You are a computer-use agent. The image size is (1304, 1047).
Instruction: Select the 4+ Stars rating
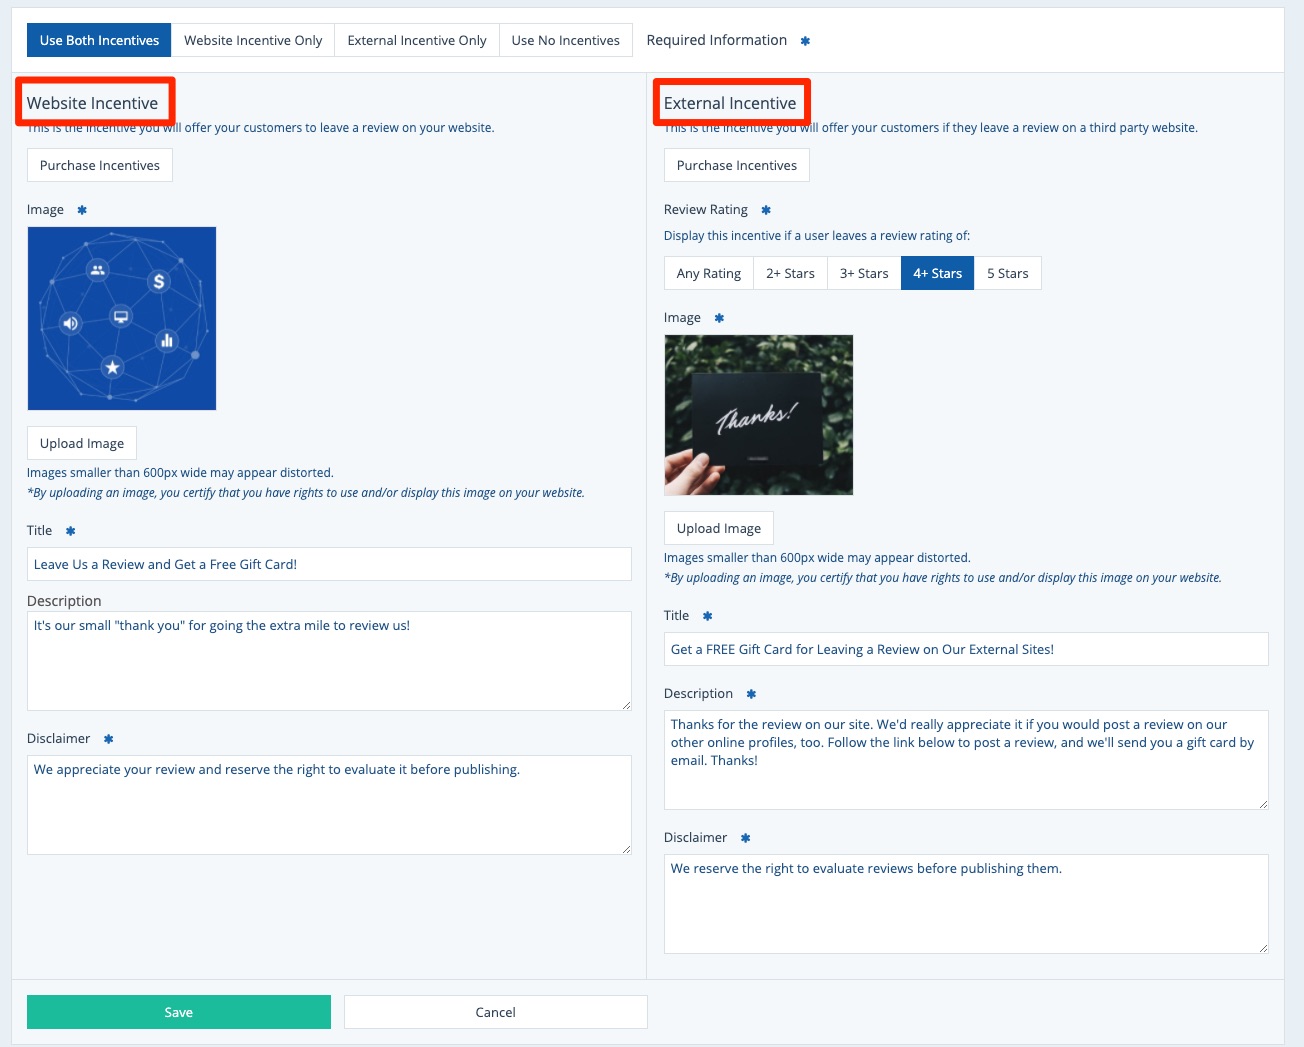point(937,274)
